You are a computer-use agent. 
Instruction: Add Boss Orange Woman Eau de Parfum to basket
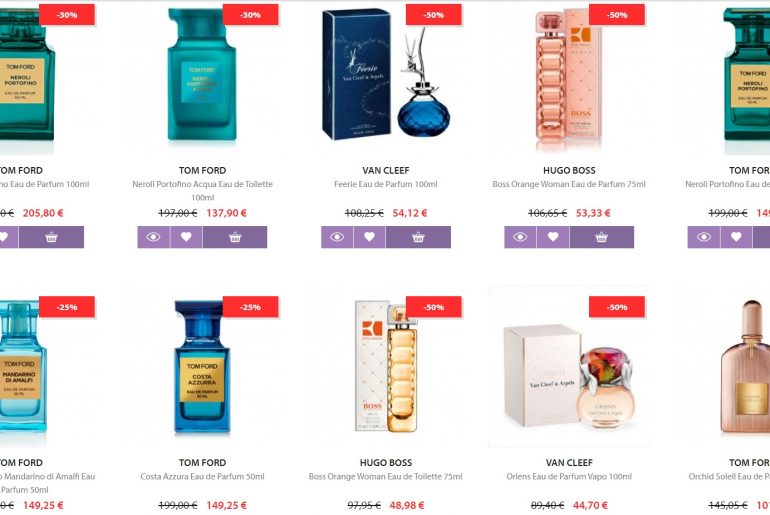[602, 237]
